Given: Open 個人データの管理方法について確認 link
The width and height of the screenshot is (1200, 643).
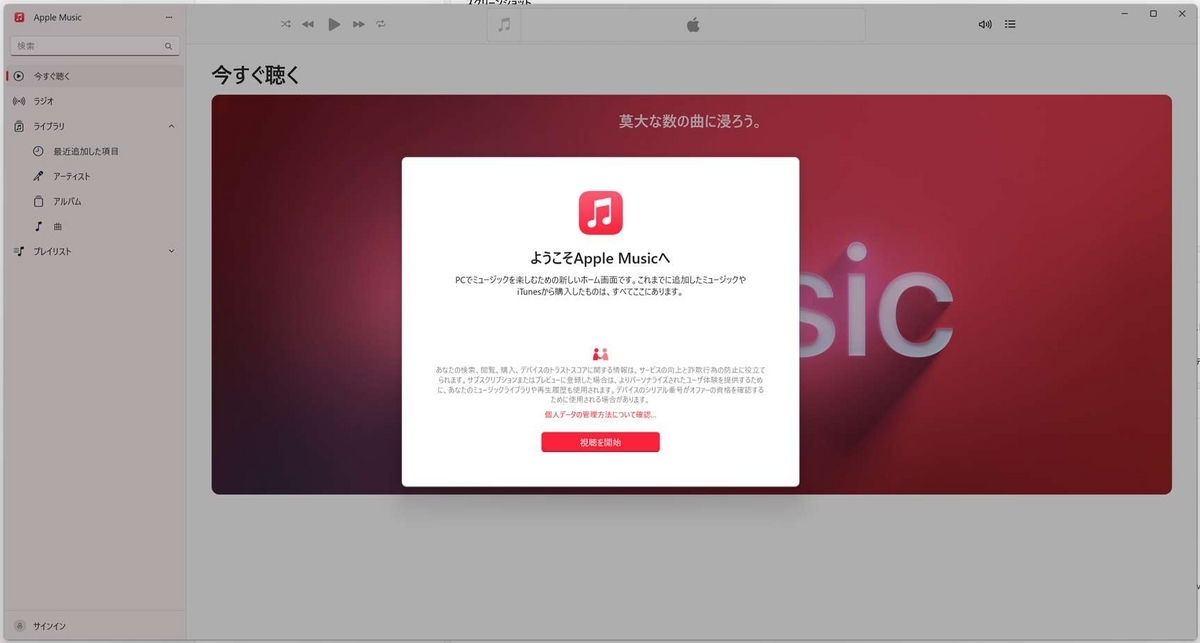Looking at the screenshot, I should point(600,414).
